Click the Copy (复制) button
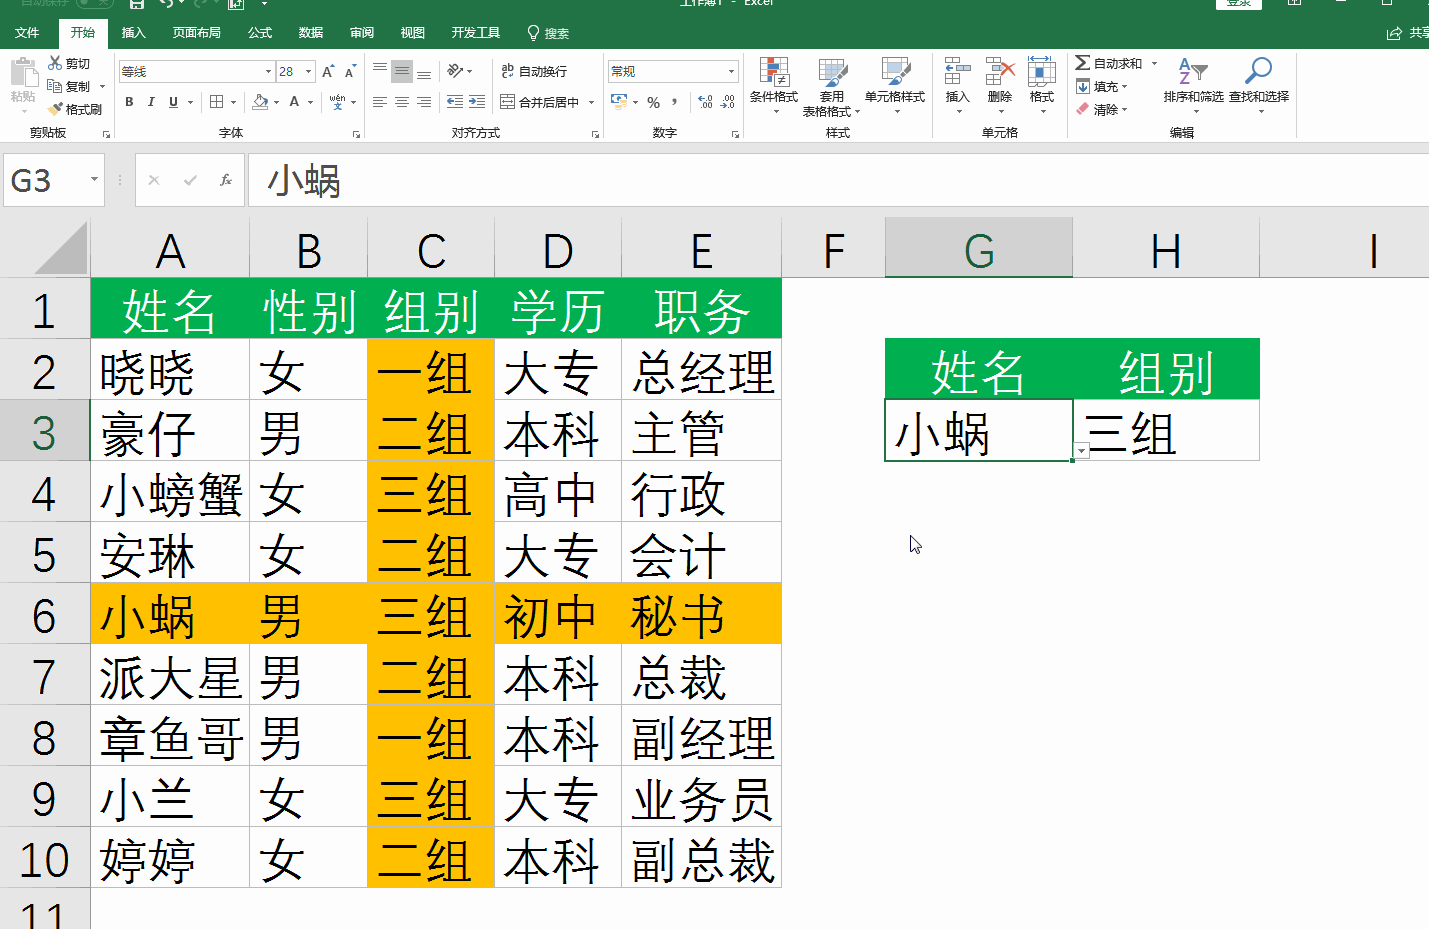1429x929 pixels. (x=69, y=86)
